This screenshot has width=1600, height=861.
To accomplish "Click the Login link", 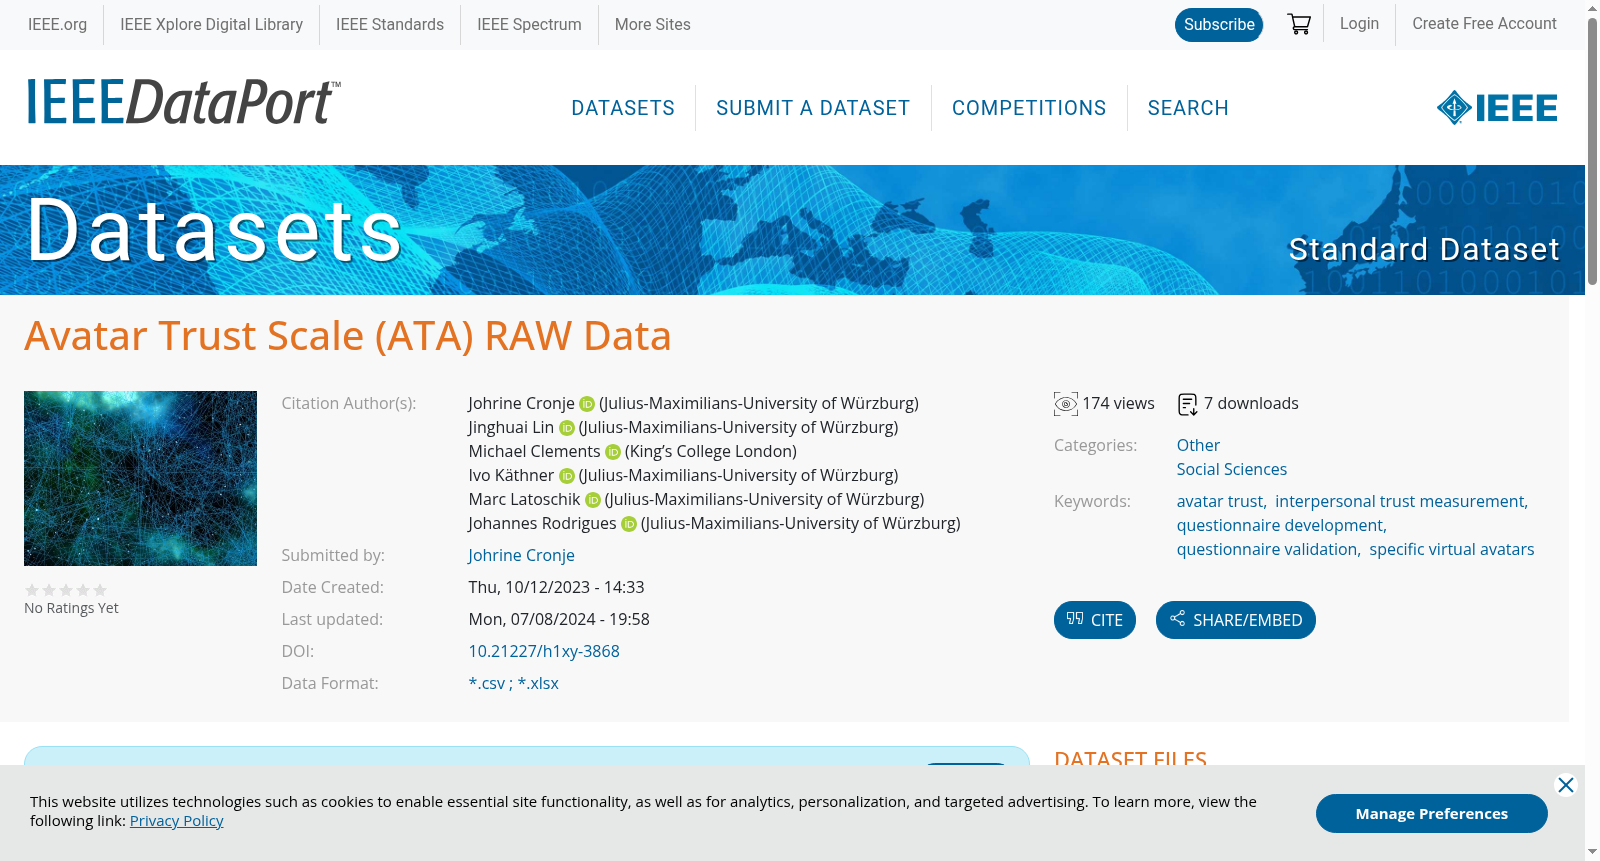I will [x=1359, y=23].
